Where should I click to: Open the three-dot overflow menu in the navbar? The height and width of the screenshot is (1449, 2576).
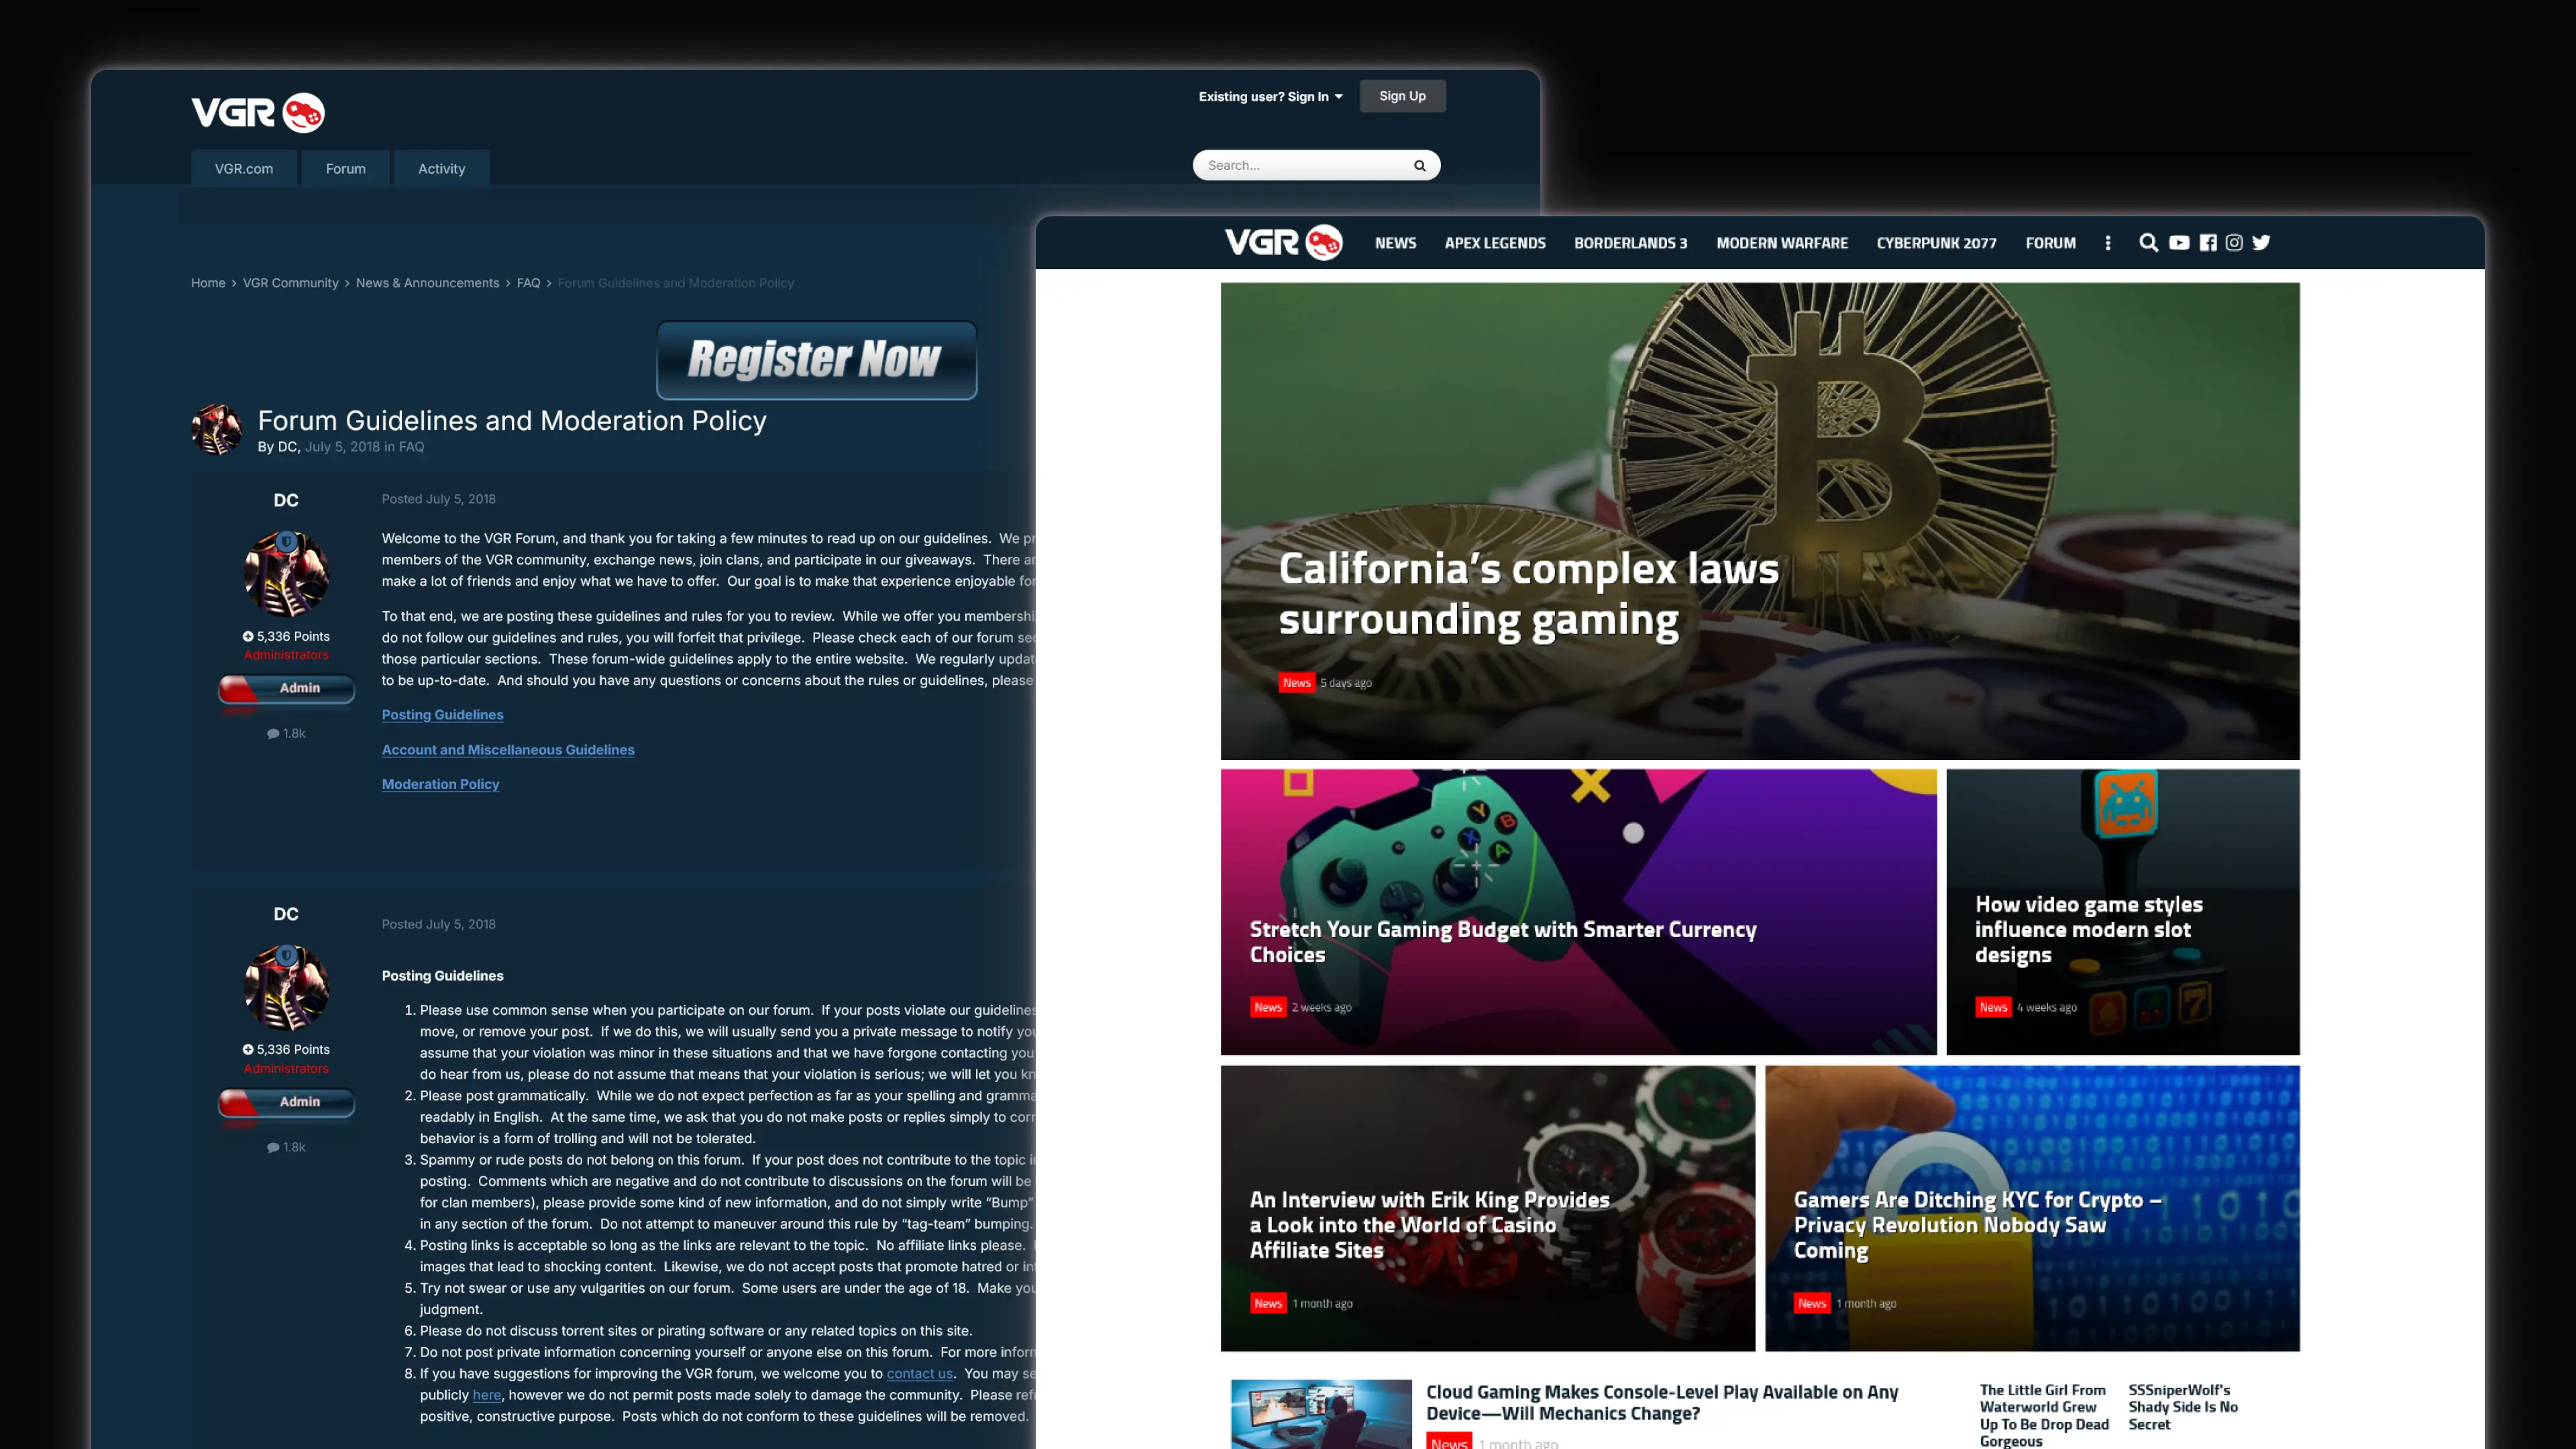click(2107, 242)
